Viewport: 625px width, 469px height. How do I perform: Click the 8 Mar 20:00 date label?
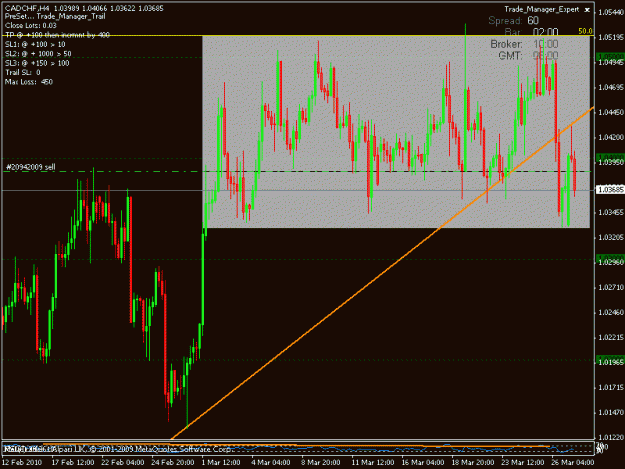[320, 462]
